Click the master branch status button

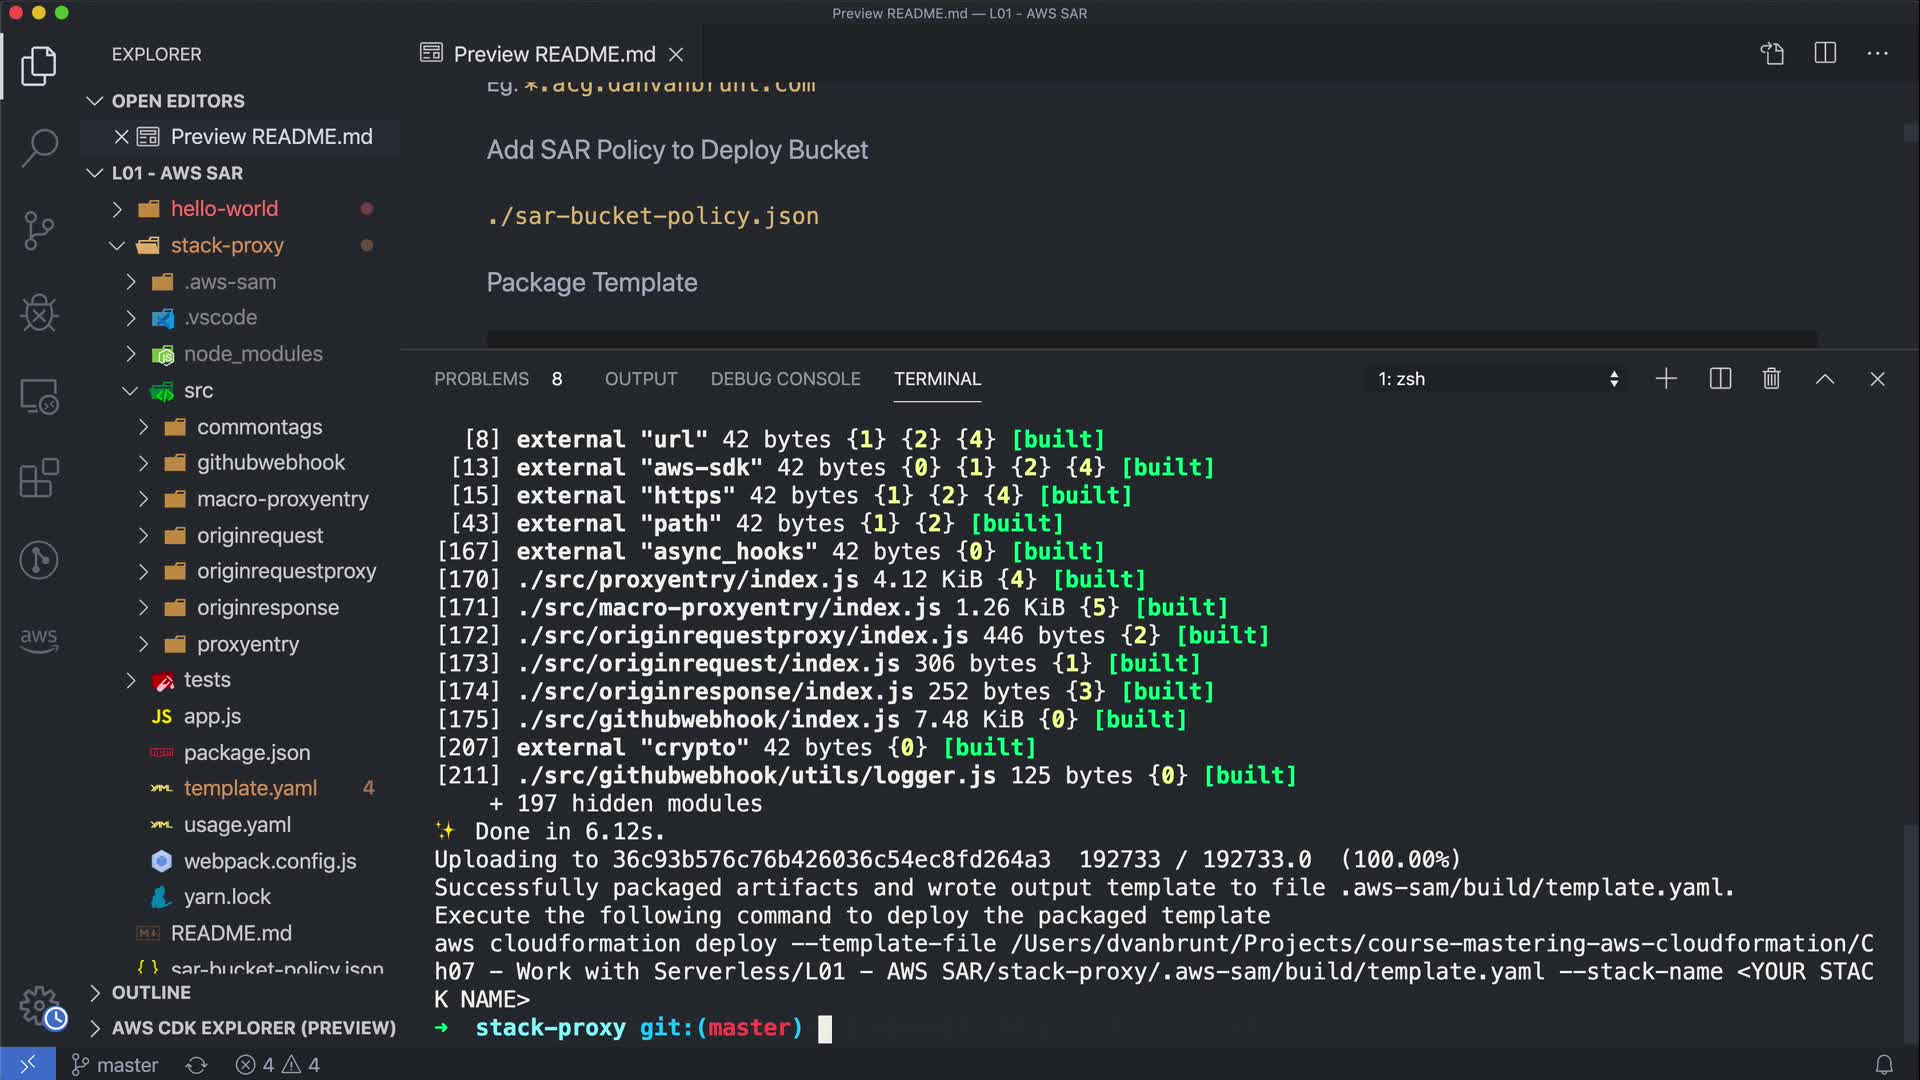pos(115,1065)
